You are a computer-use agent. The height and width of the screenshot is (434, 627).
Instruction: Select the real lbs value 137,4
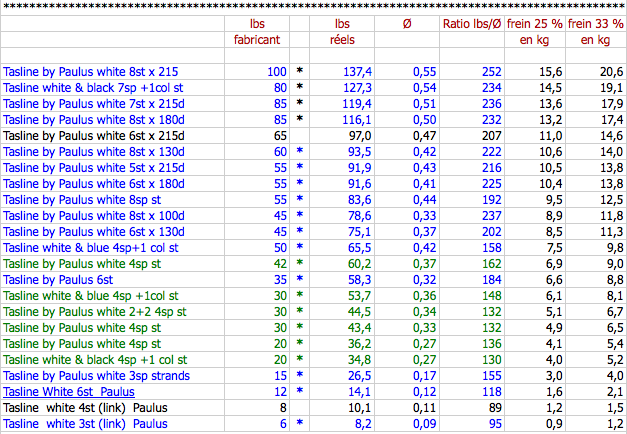click(357, 72)
